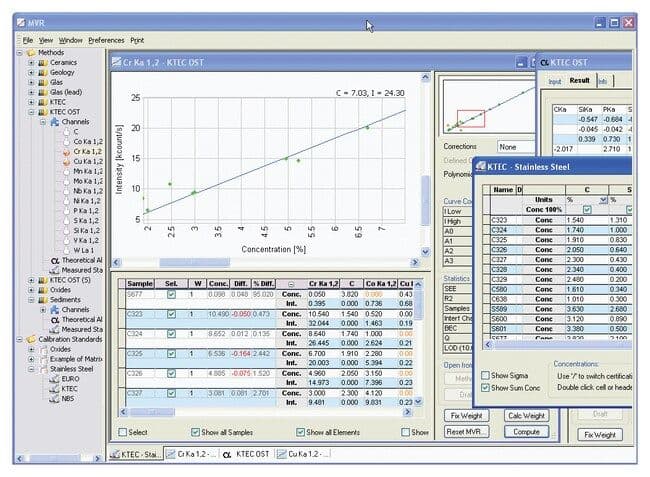Toggle Sel. checkbox for sample S677
The width and height of the screenshot is (650, 477).
171,294
